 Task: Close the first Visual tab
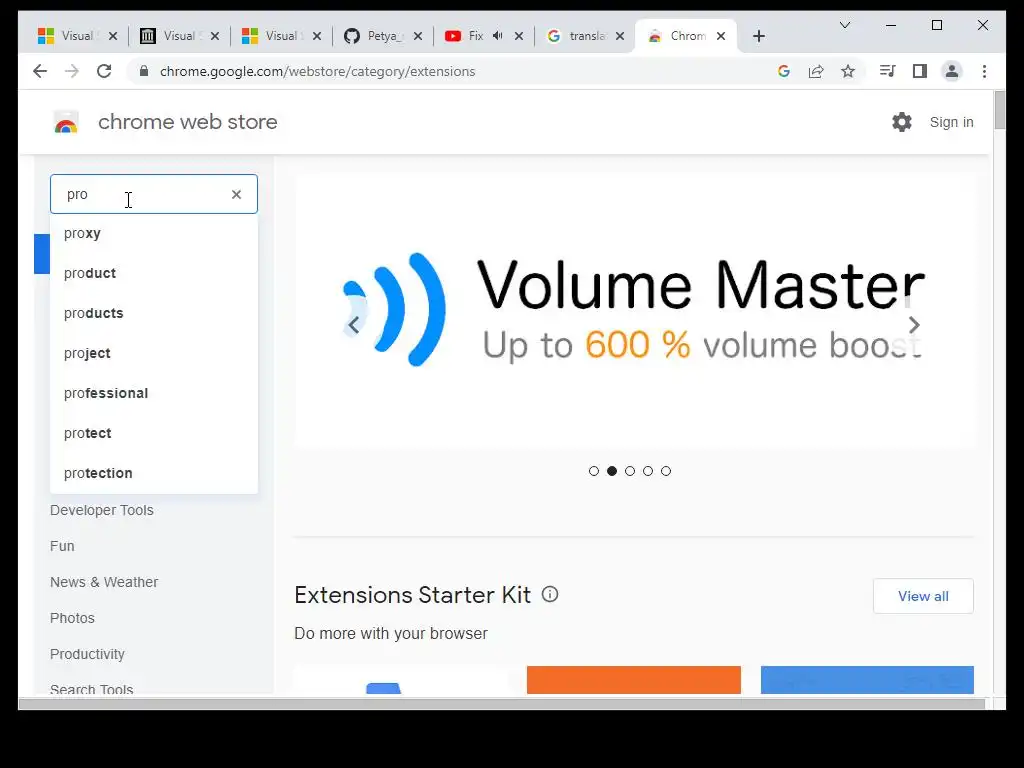coord(113,36)
